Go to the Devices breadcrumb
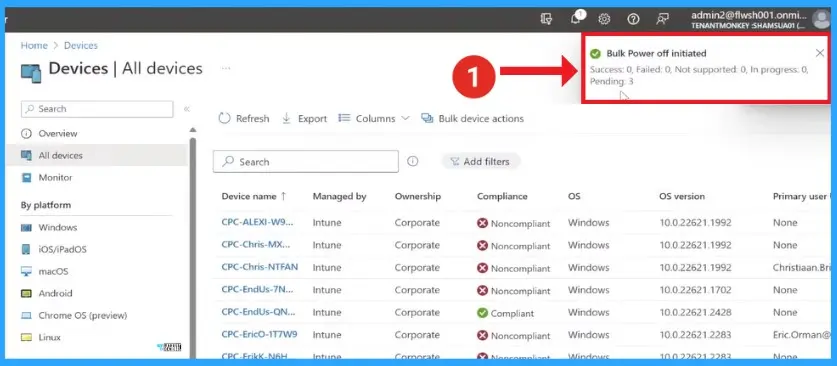Image resolution: width=837 pixels, height=366 pixels. [81, 45]
